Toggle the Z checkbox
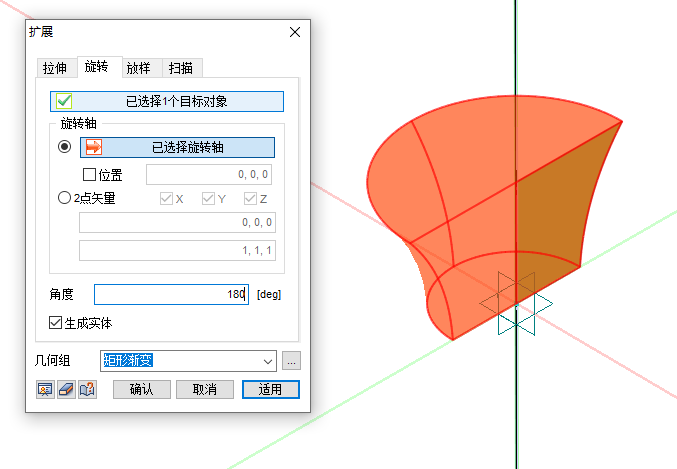 coord(250,198)
